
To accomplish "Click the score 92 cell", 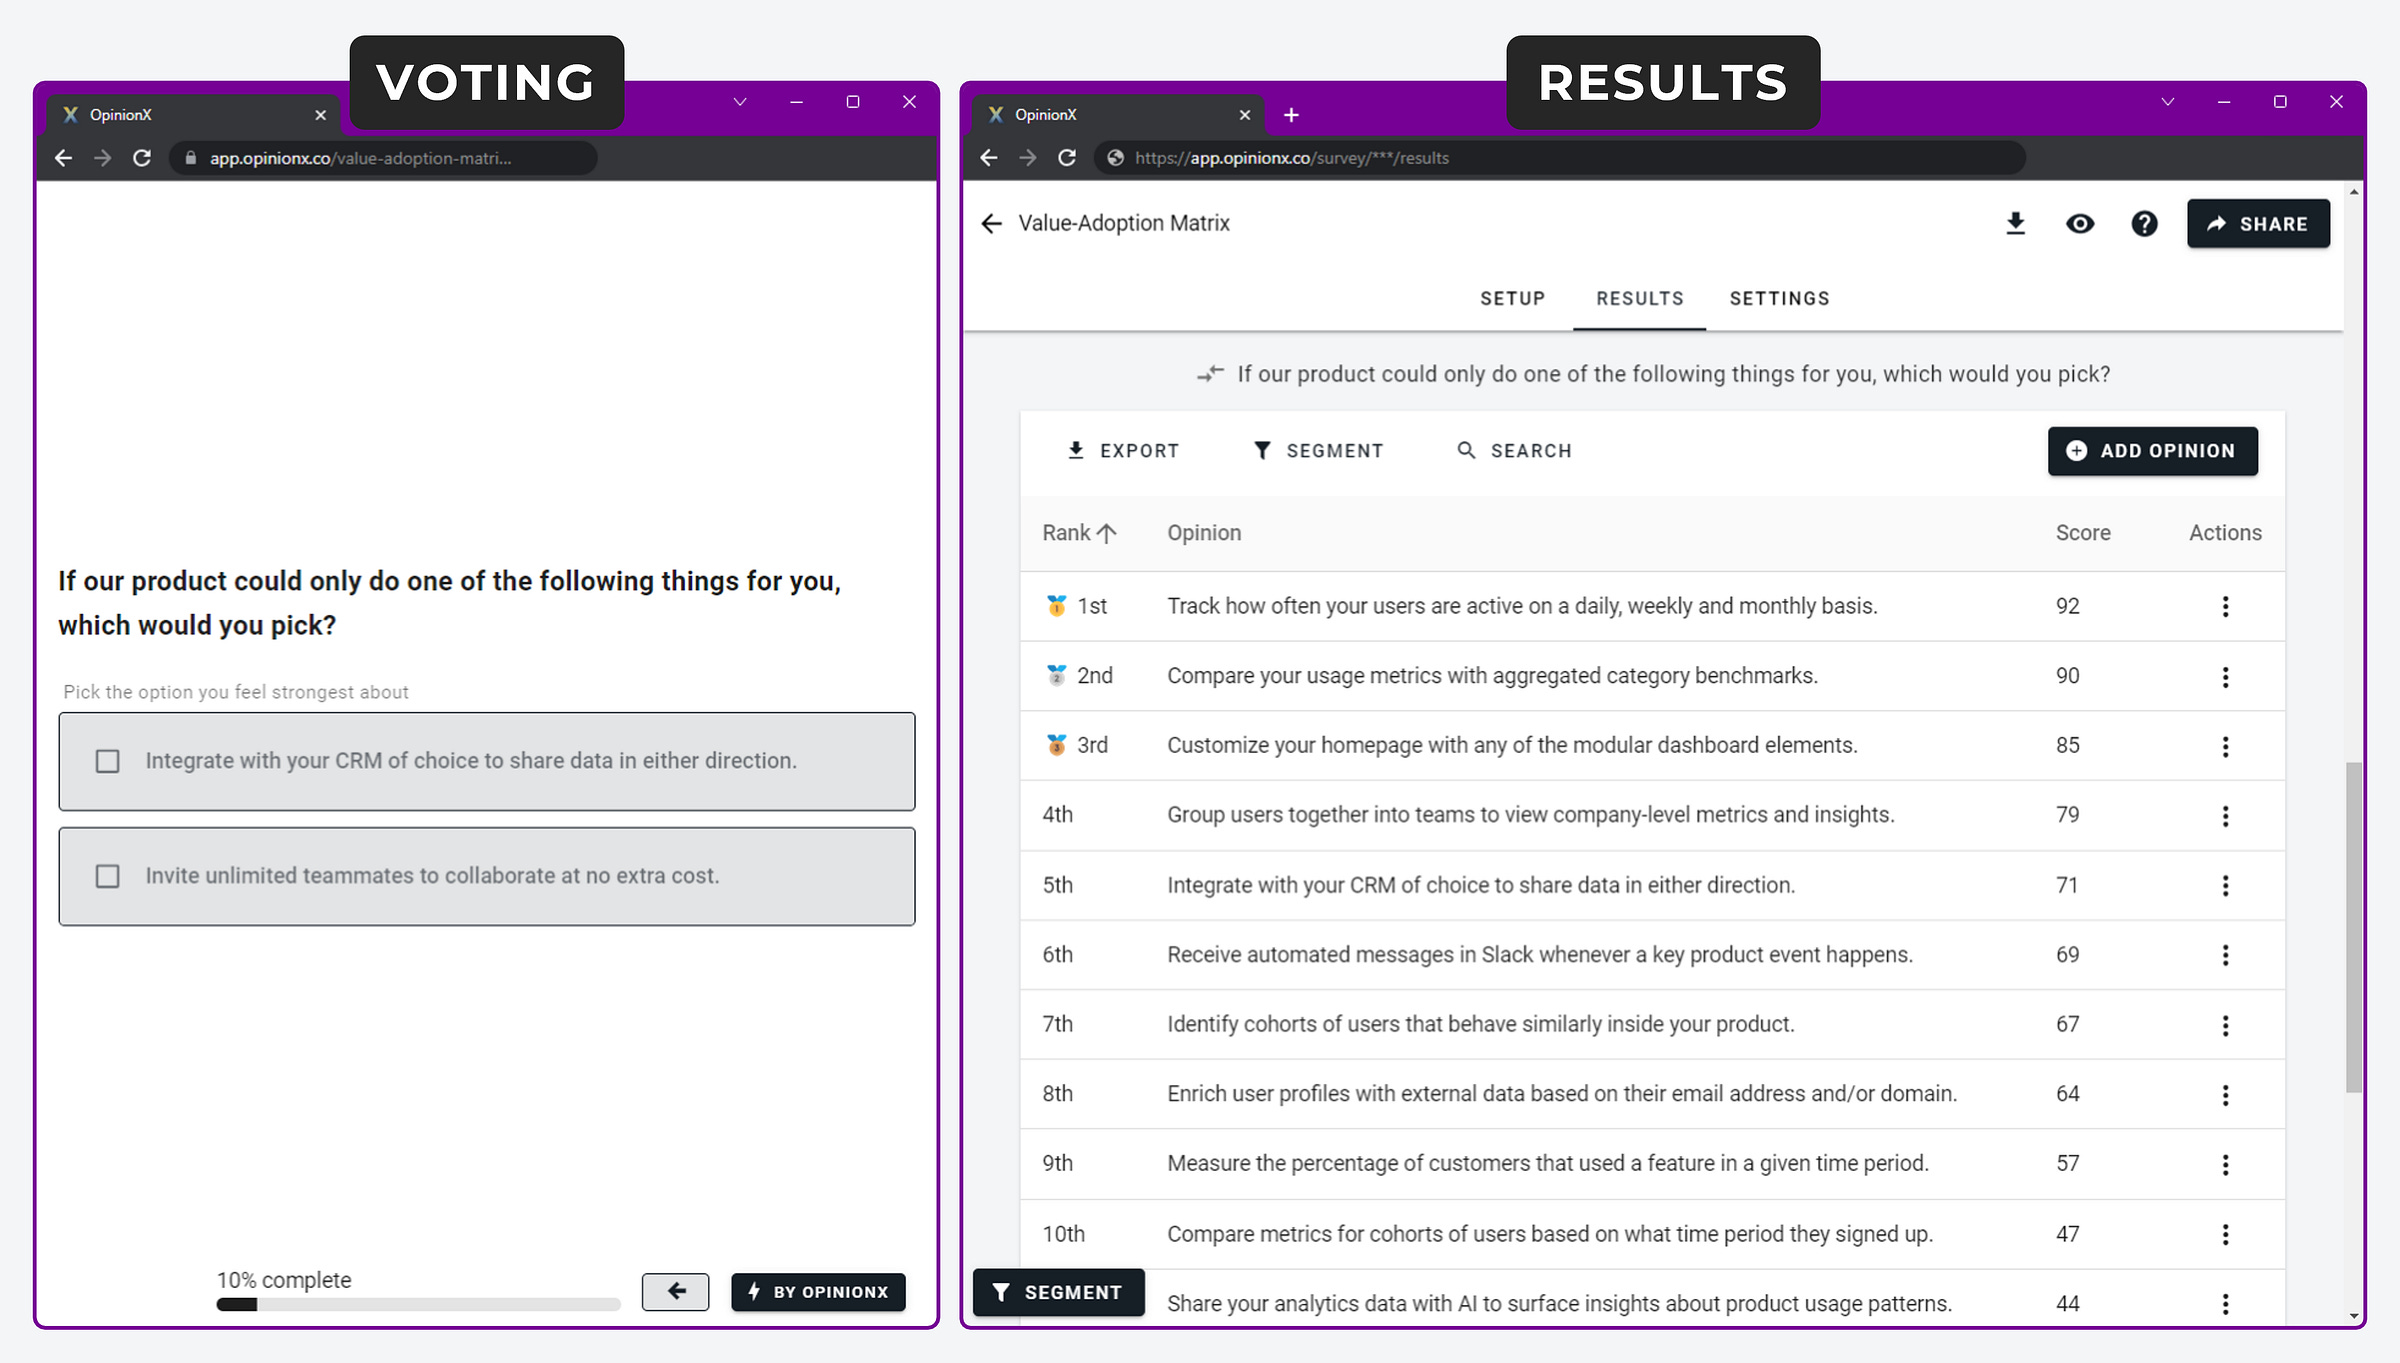I will (x=2067, y=606).
